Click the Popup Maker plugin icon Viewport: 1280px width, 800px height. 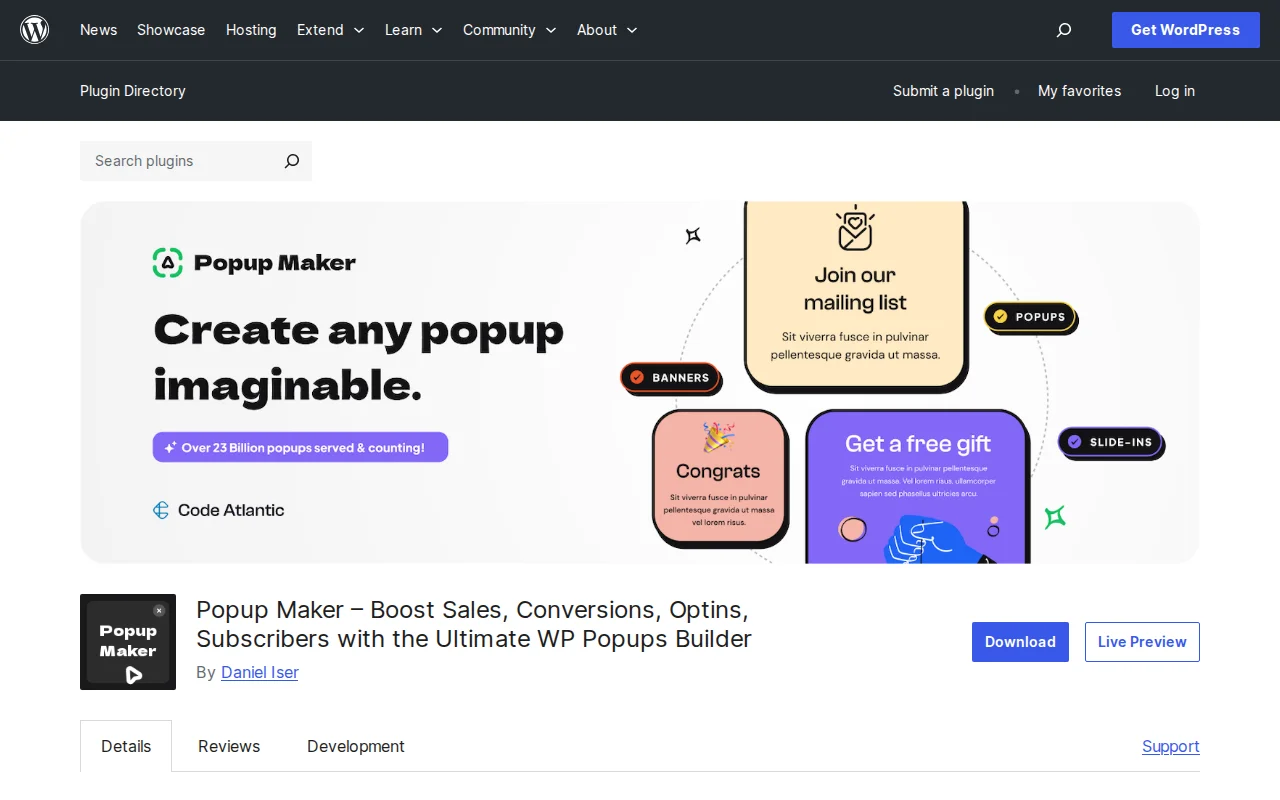click(128, 642)
